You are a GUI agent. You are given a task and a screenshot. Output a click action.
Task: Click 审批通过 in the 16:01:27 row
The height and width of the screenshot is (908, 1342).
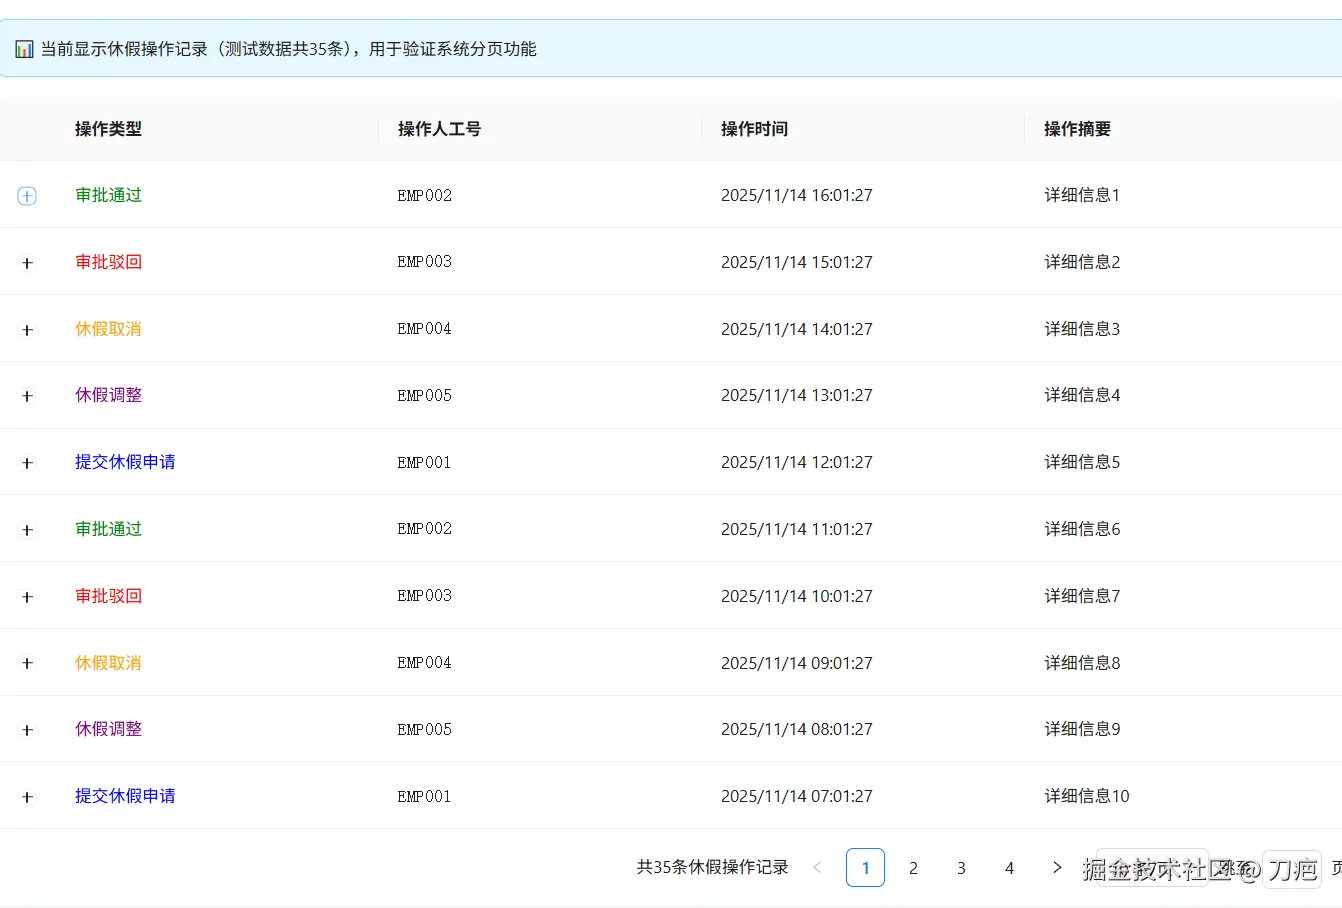pyautogui.click(x=108, y=195)
